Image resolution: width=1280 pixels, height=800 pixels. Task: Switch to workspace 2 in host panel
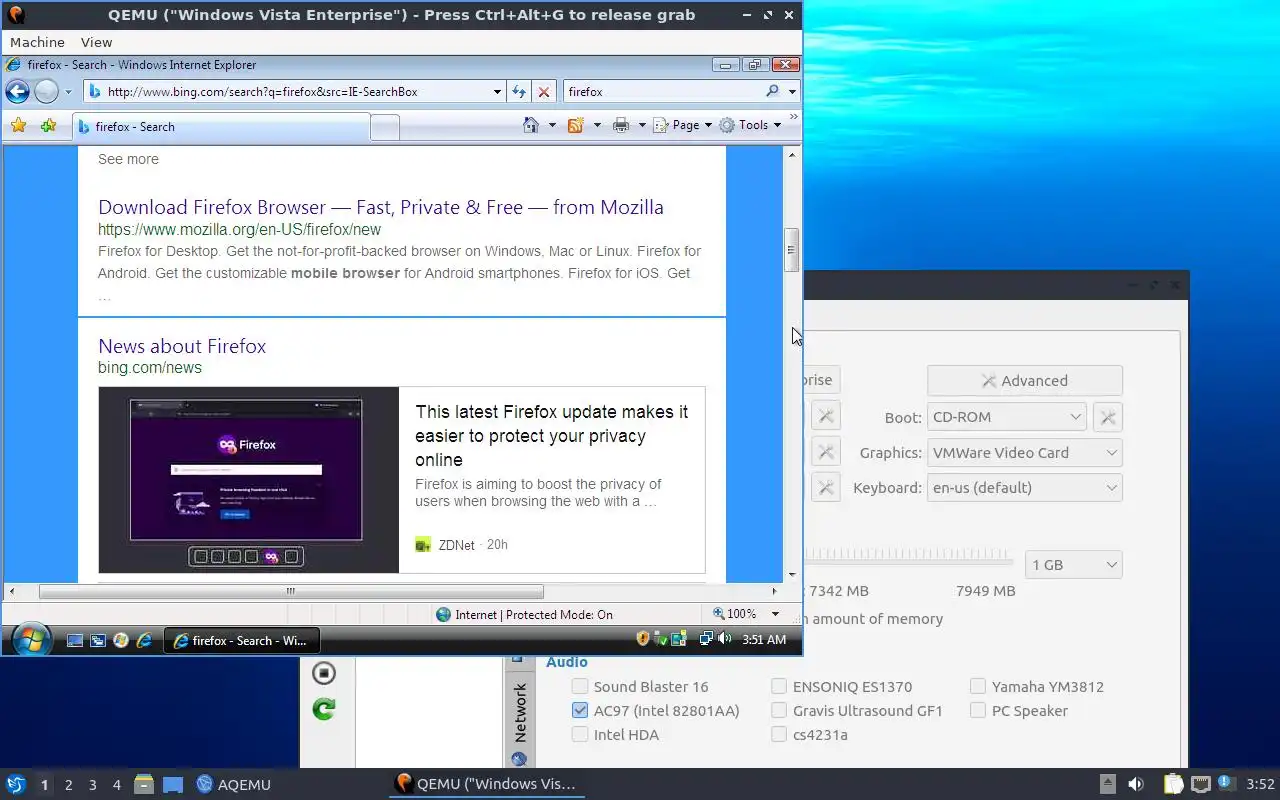point(68,785)
